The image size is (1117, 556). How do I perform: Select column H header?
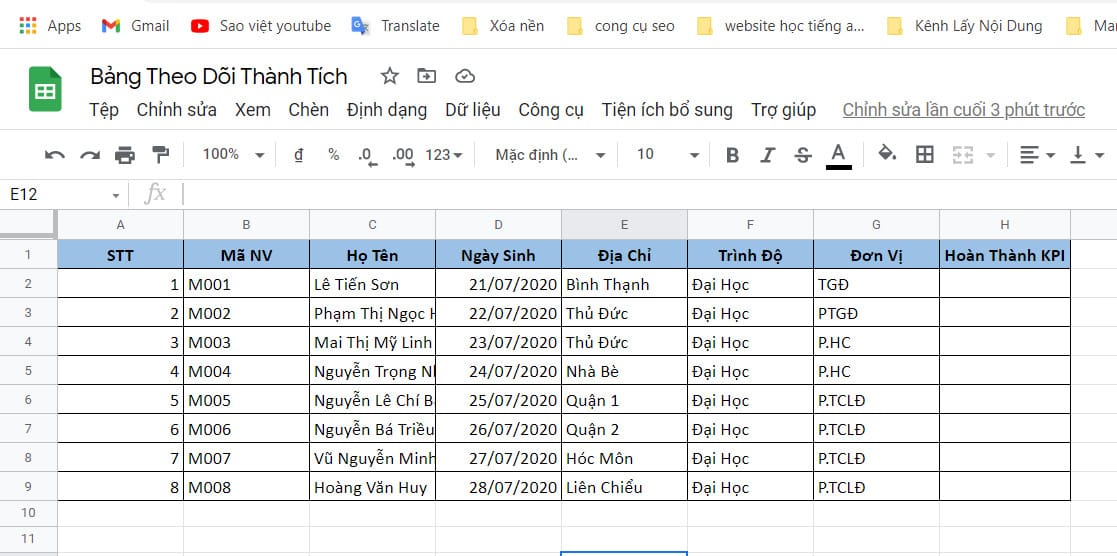click(1004, 225)
